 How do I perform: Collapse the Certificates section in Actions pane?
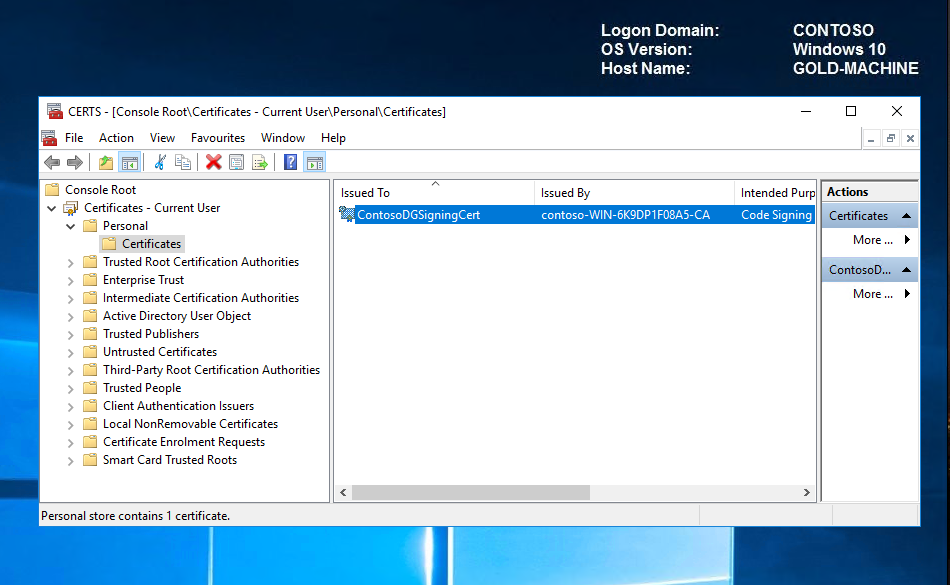[x=906, y=216]
